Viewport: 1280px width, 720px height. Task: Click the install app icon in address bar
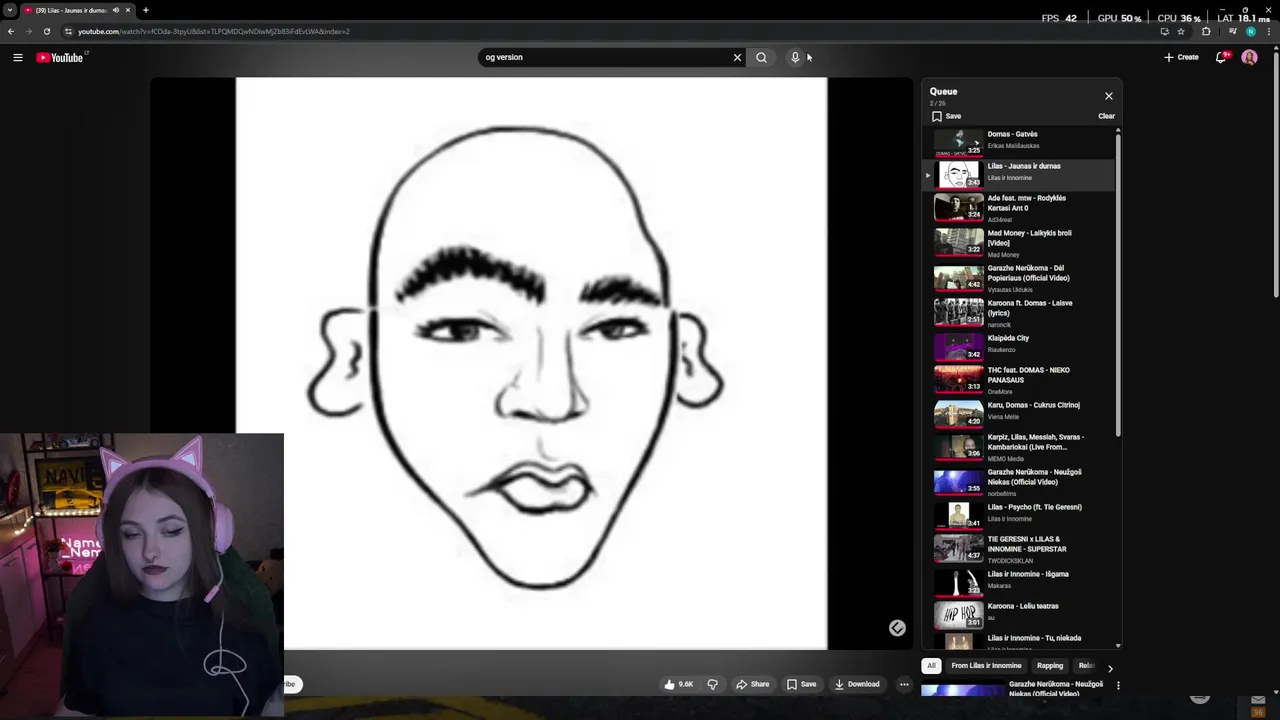point(1164,31)
